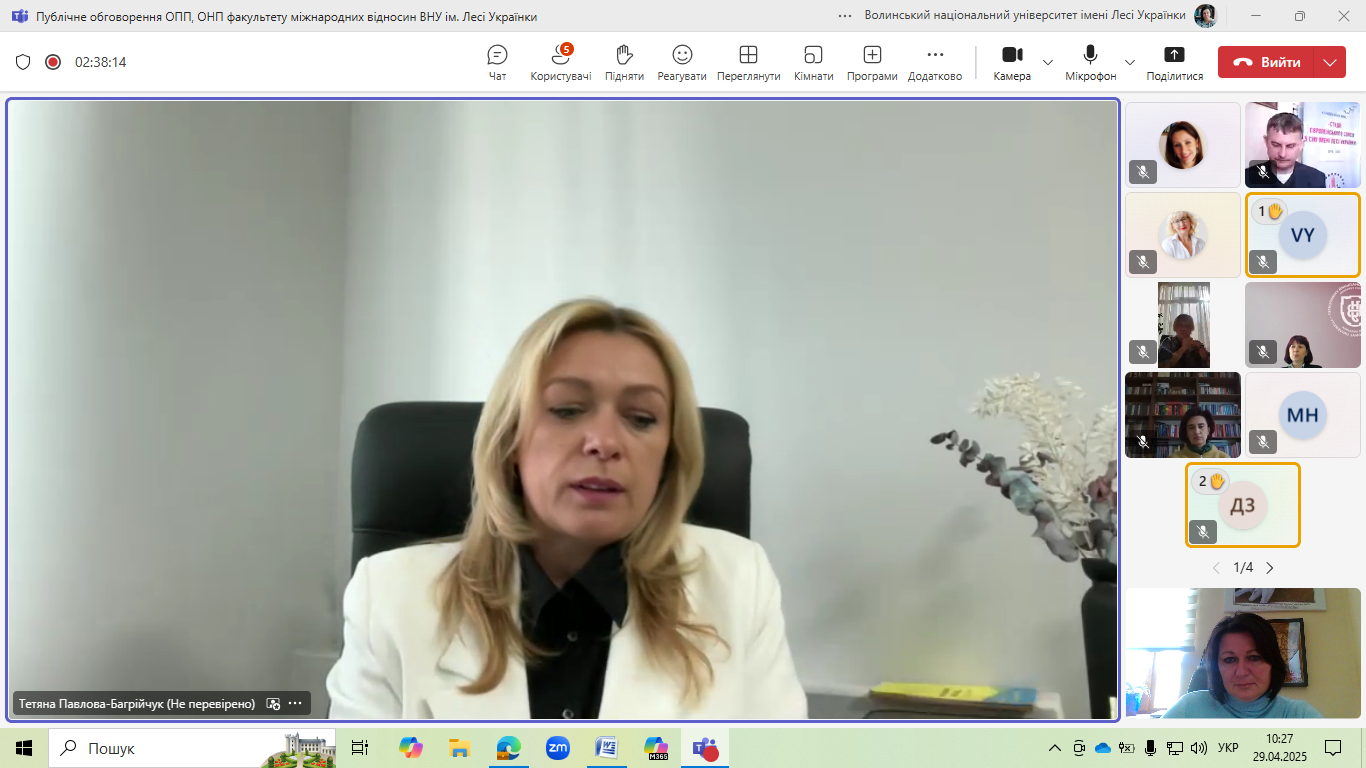Viewport: 1366px width, 768px height.
Task: Open the Zoom app in taskbar
Action: click(x=557, y=748)
